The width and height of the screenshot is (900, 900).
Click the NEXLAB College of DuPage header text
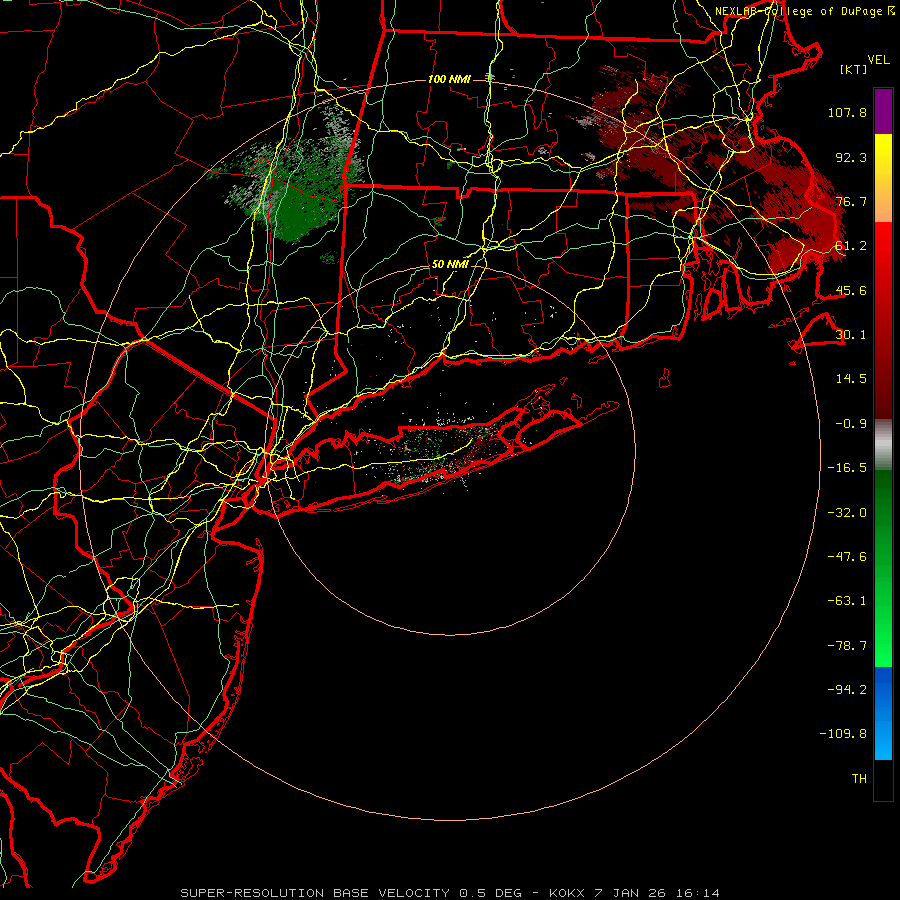point(805,11)
